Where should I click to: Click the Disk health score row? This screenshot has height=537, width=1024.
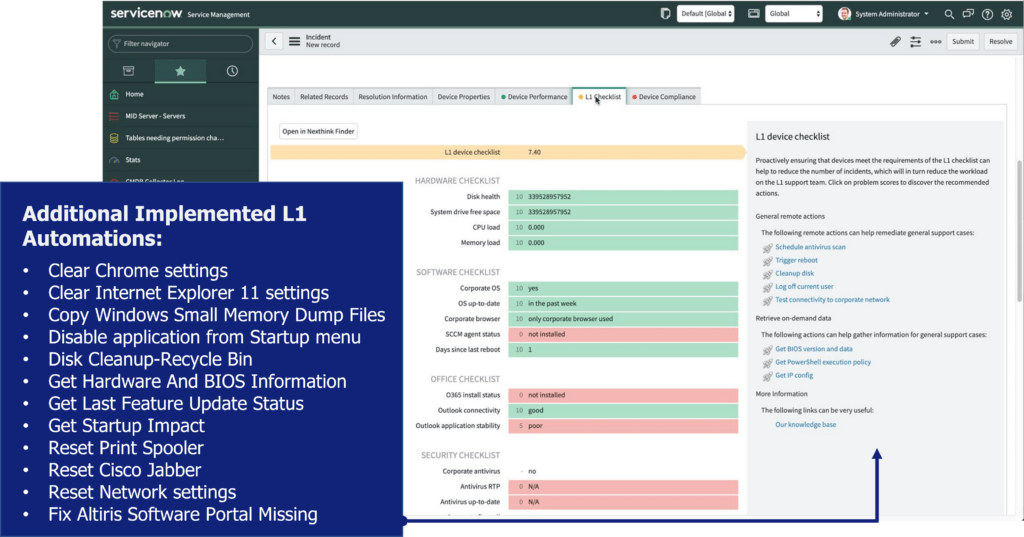[623, 197]
